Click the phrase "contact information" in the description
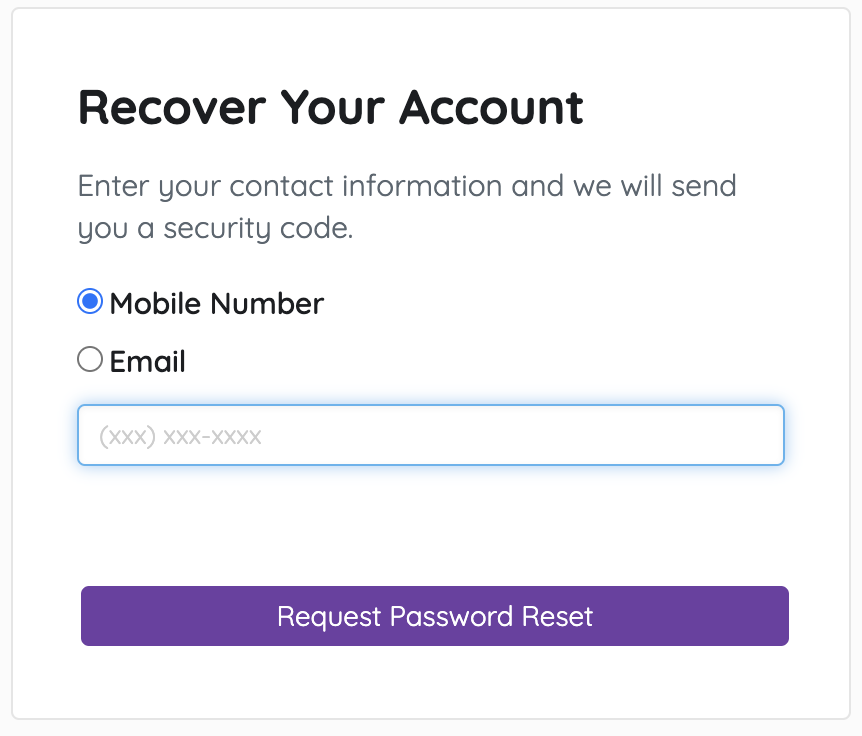The image size is (862, 736). click(366, 186)
